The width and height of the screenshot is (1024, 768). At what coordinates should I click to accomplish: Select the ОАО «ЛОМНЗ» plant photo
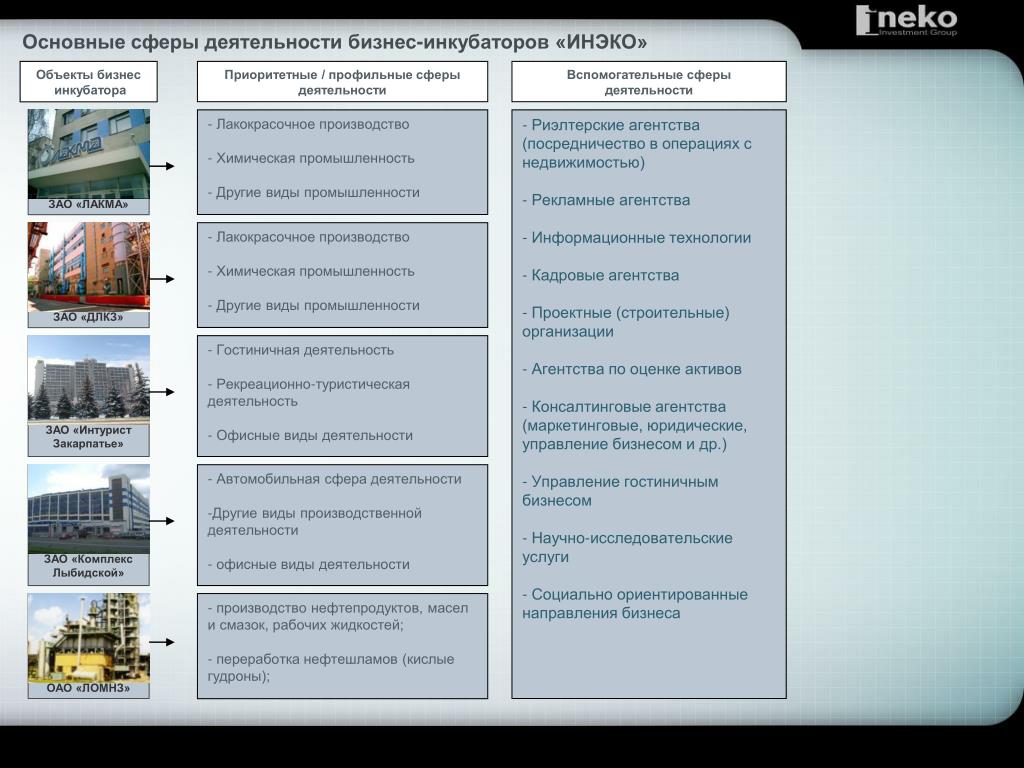point(89,638)
